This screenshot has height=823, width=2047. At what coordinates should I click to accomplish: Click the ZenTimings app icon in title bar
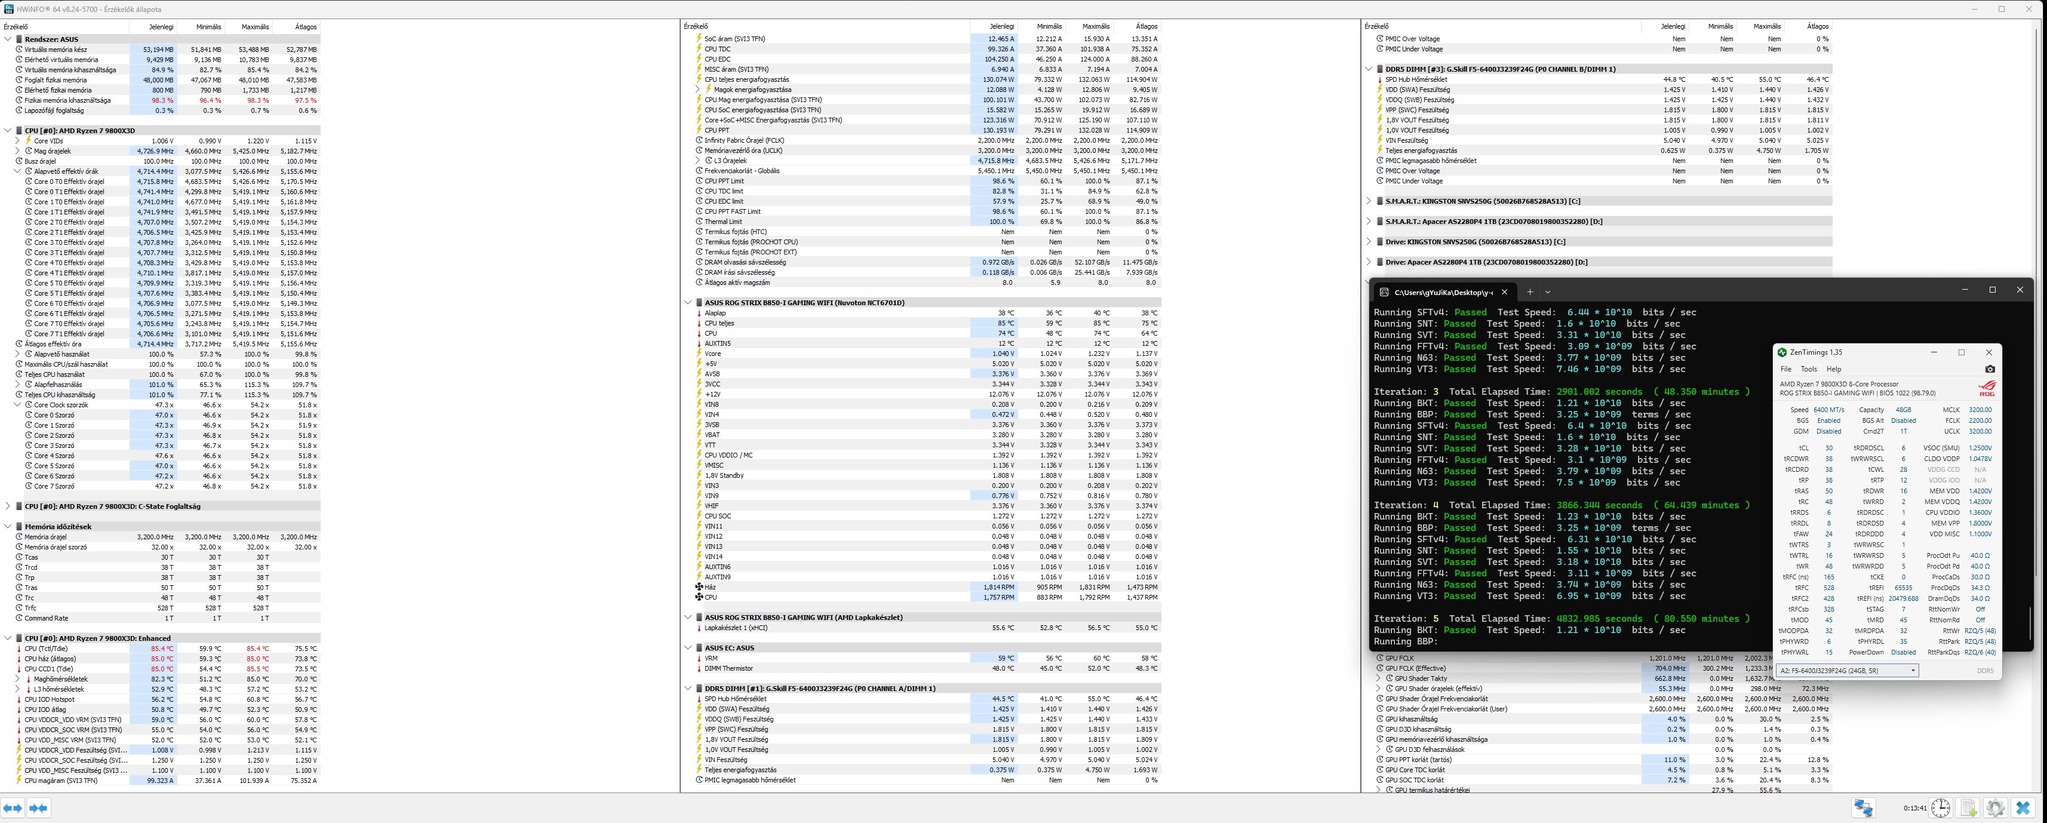tap(1782, 352)
